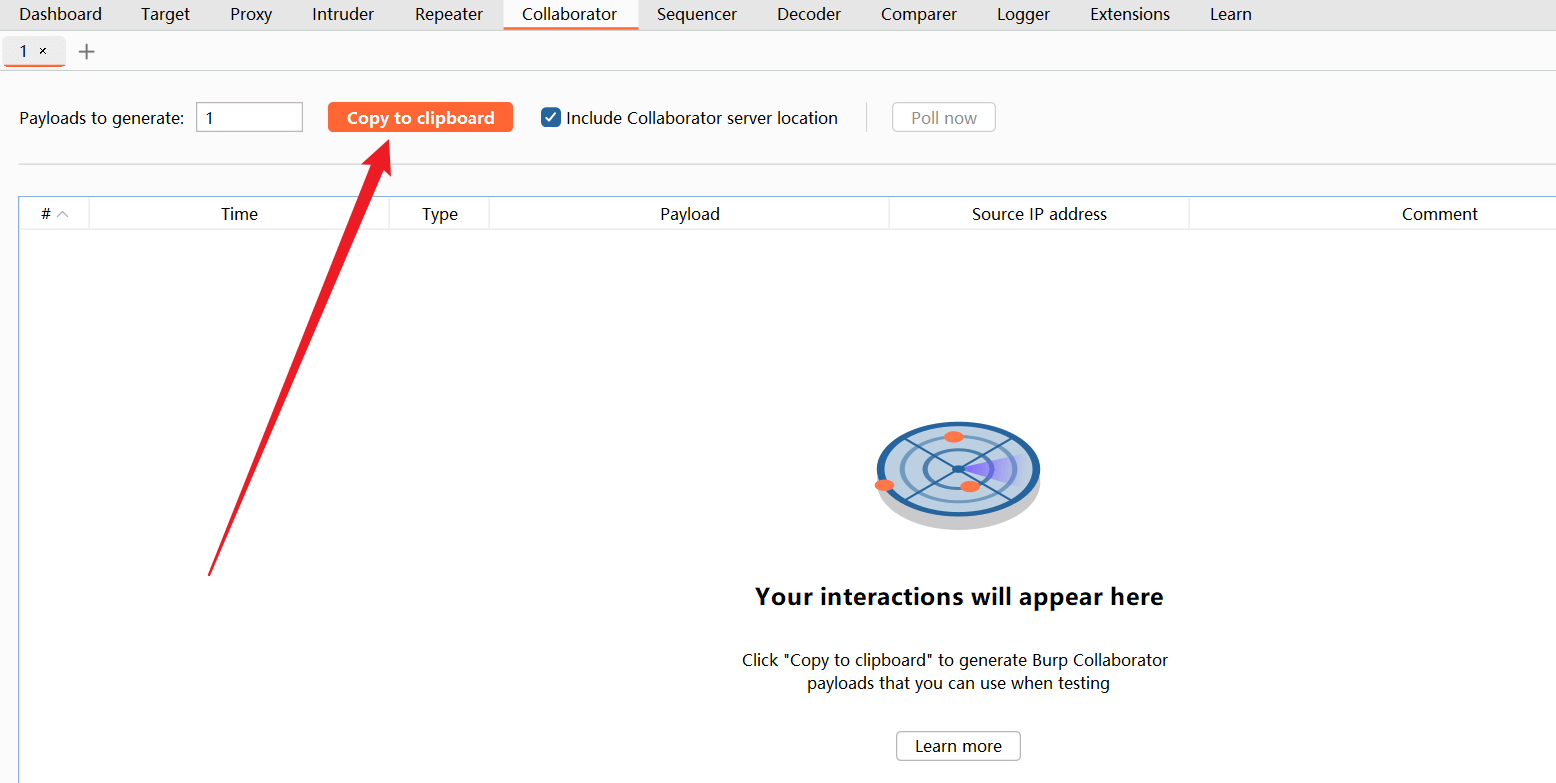Switch to the Repeater tab
The width and height of the screenshot is (1556, 783).
[449, 14]
